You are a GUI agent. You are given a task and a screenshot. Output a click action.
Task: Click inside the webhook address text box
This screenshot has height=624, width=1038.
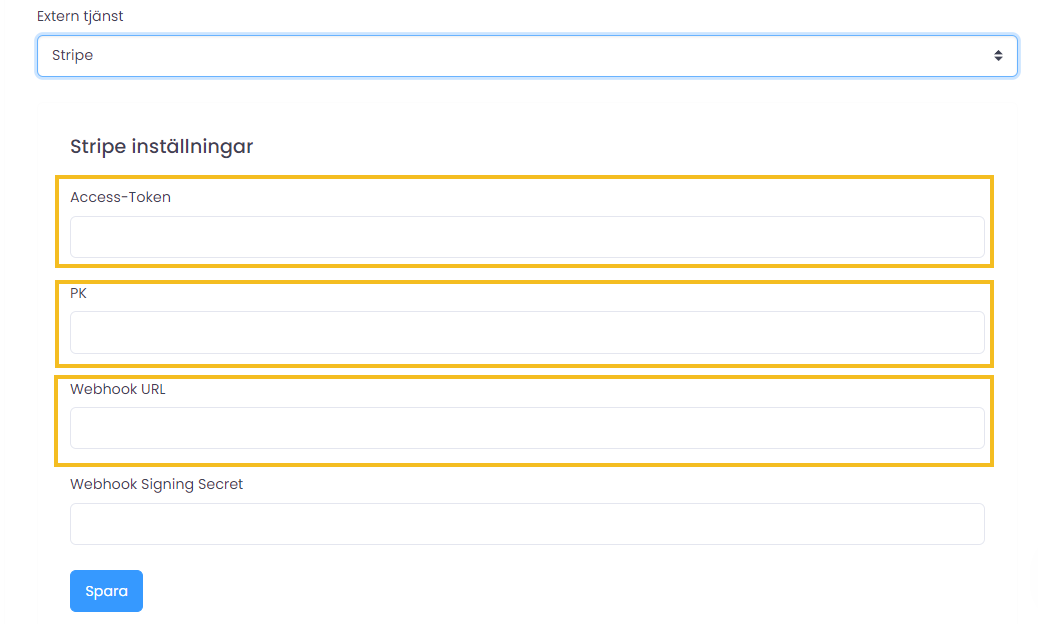click(x=527, y=428)
